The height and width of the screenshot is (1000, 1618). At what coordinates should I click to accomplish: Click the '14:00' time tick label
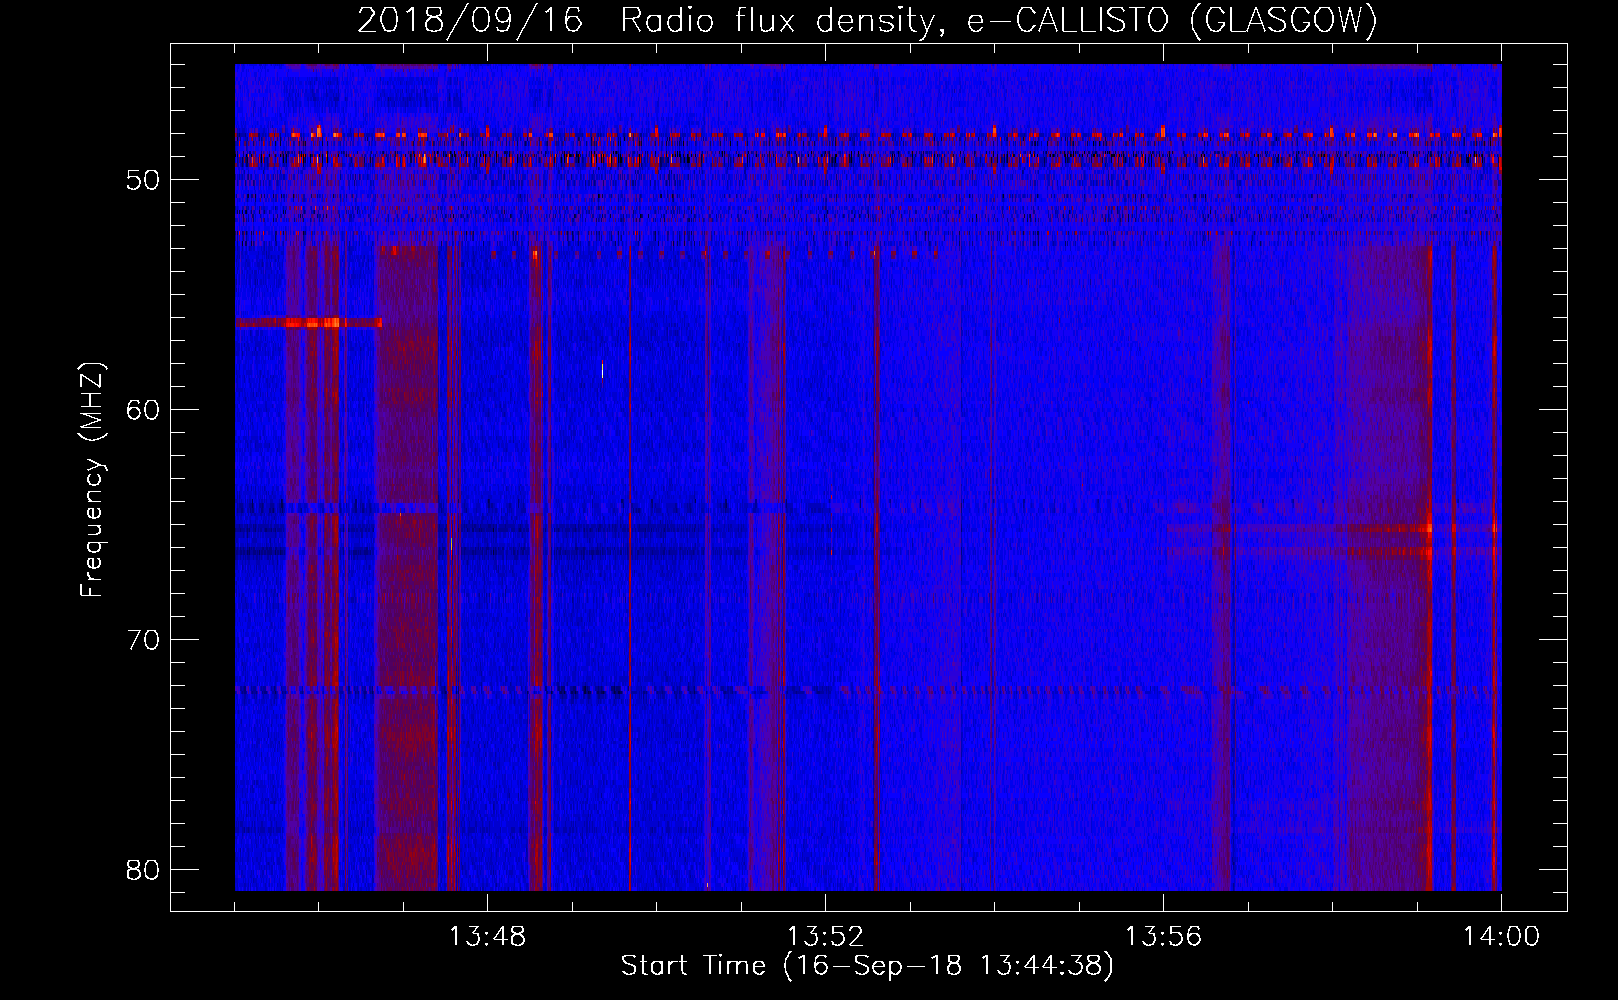pyautogui.click(x=1501, y=937)
